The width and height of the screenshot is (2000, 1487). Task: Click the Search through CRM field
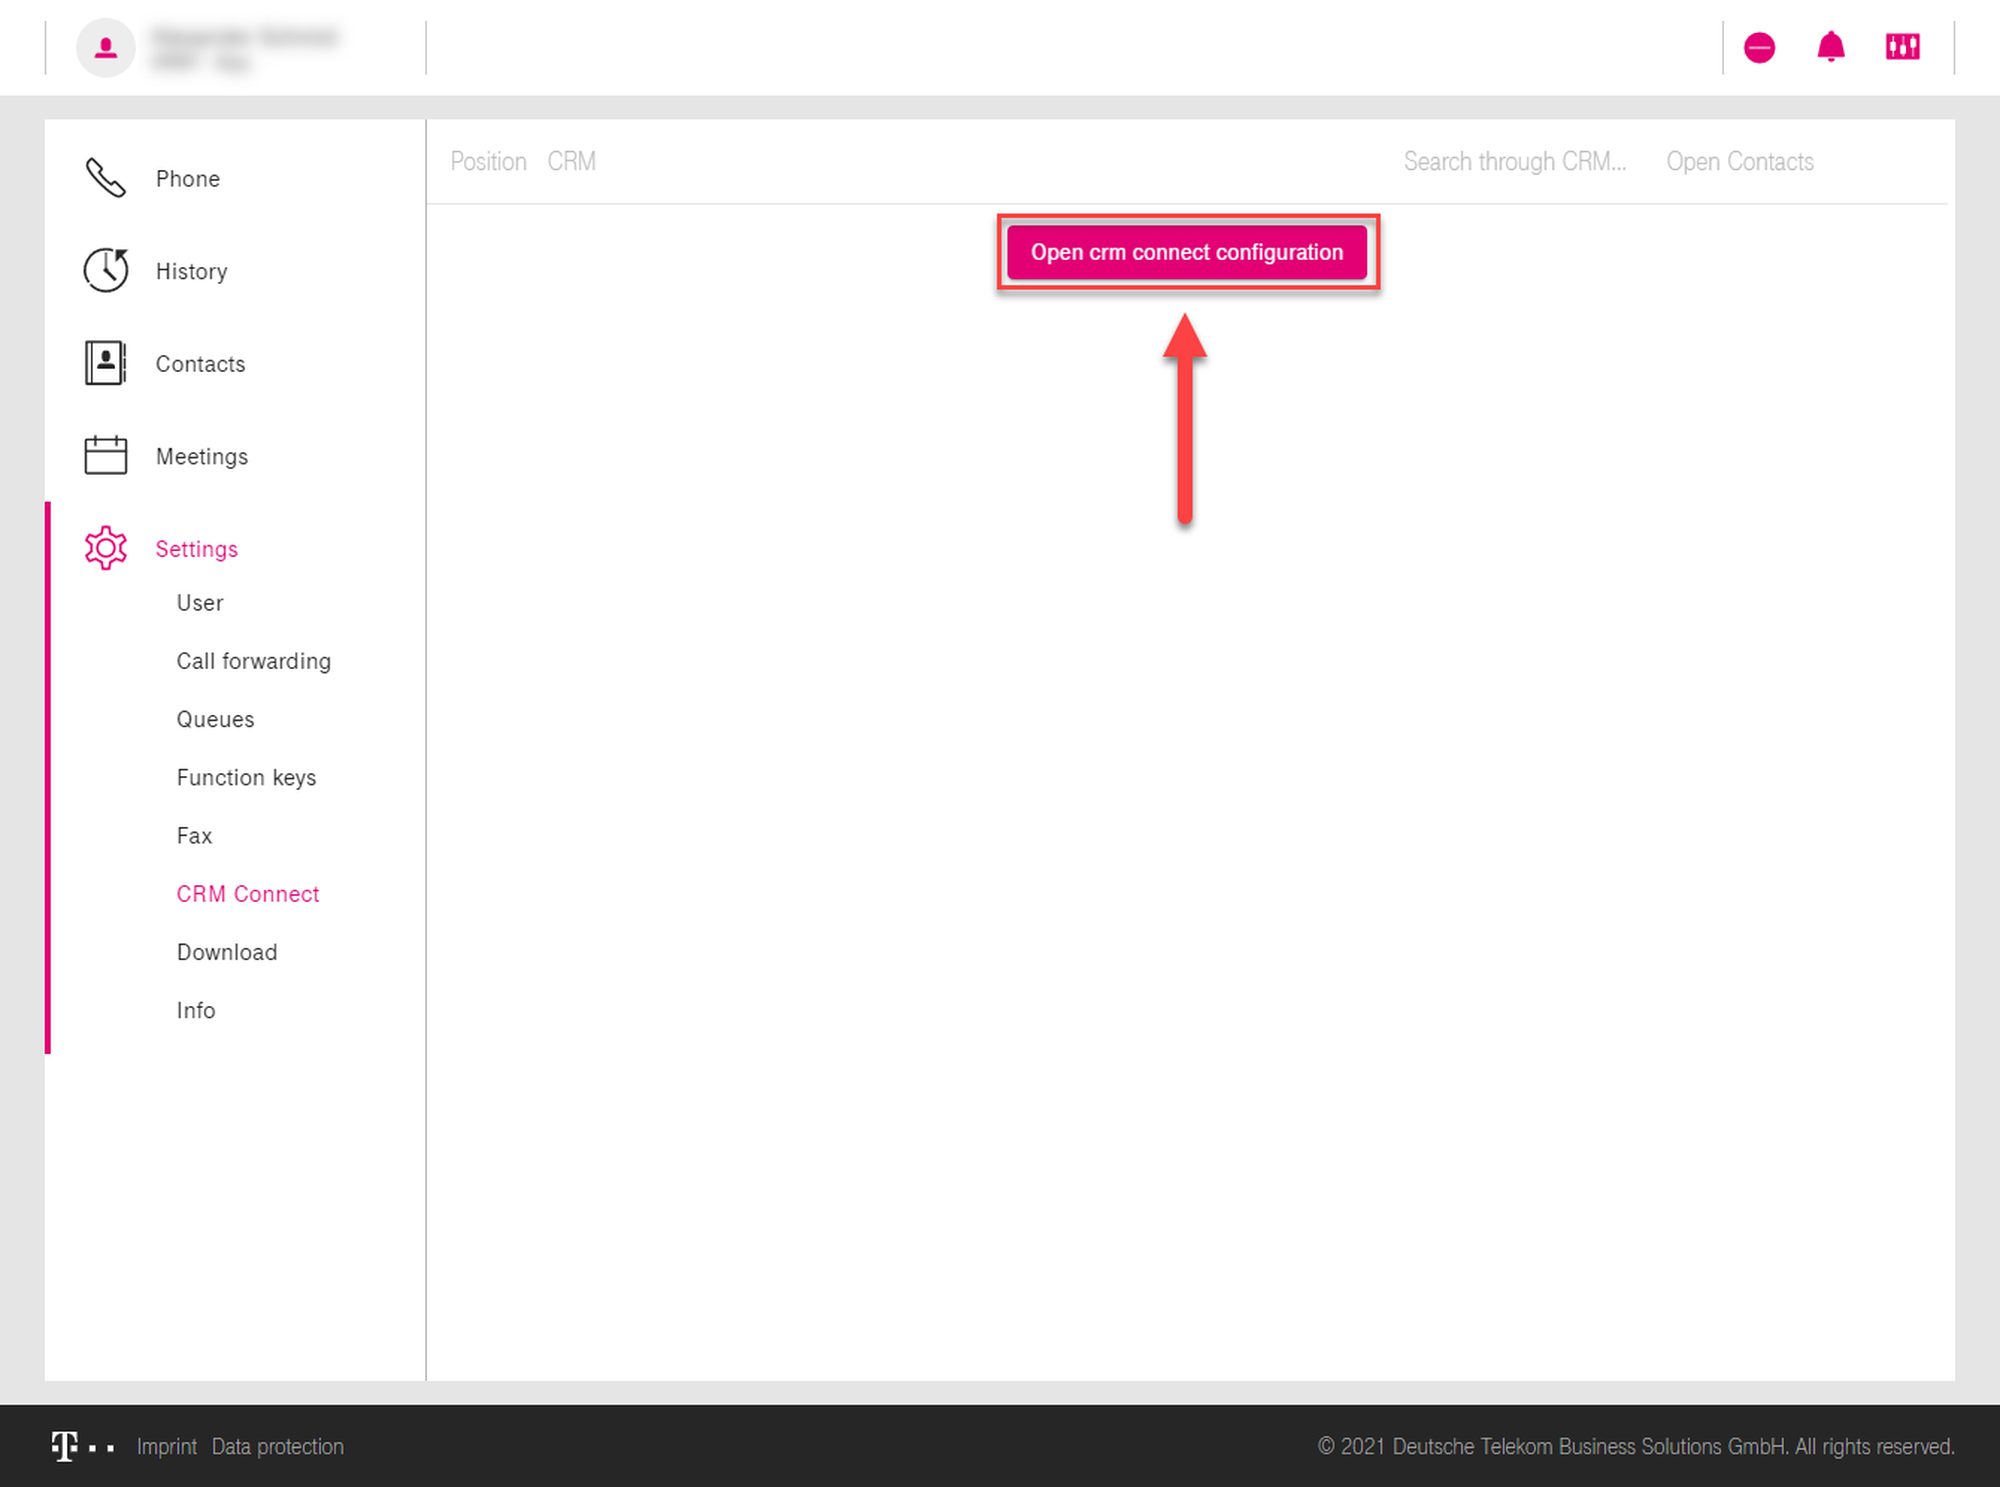pyautogui.click(x=1514, y=162)
